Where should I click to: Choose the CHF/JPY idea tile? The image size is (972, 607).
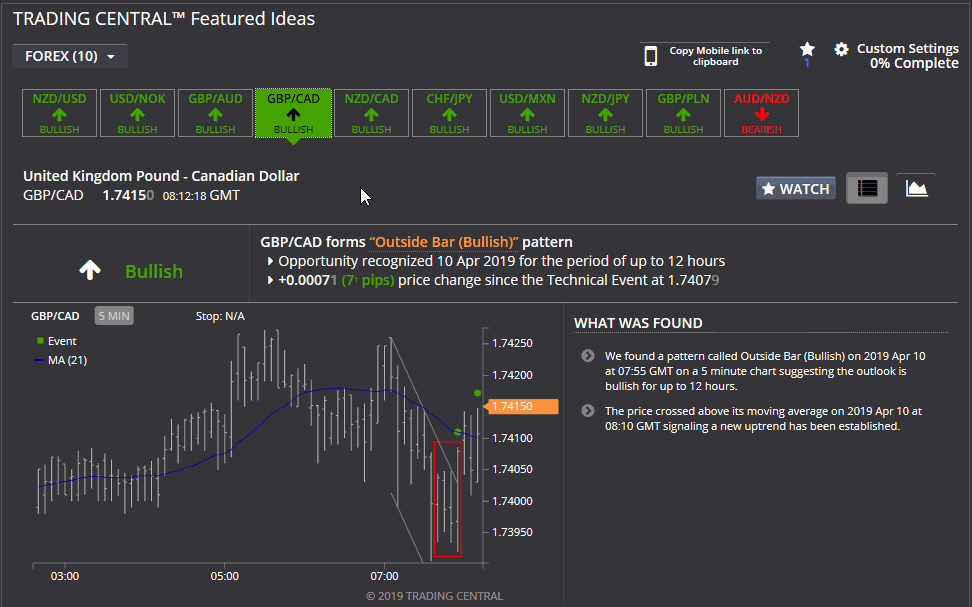[449, 113]
